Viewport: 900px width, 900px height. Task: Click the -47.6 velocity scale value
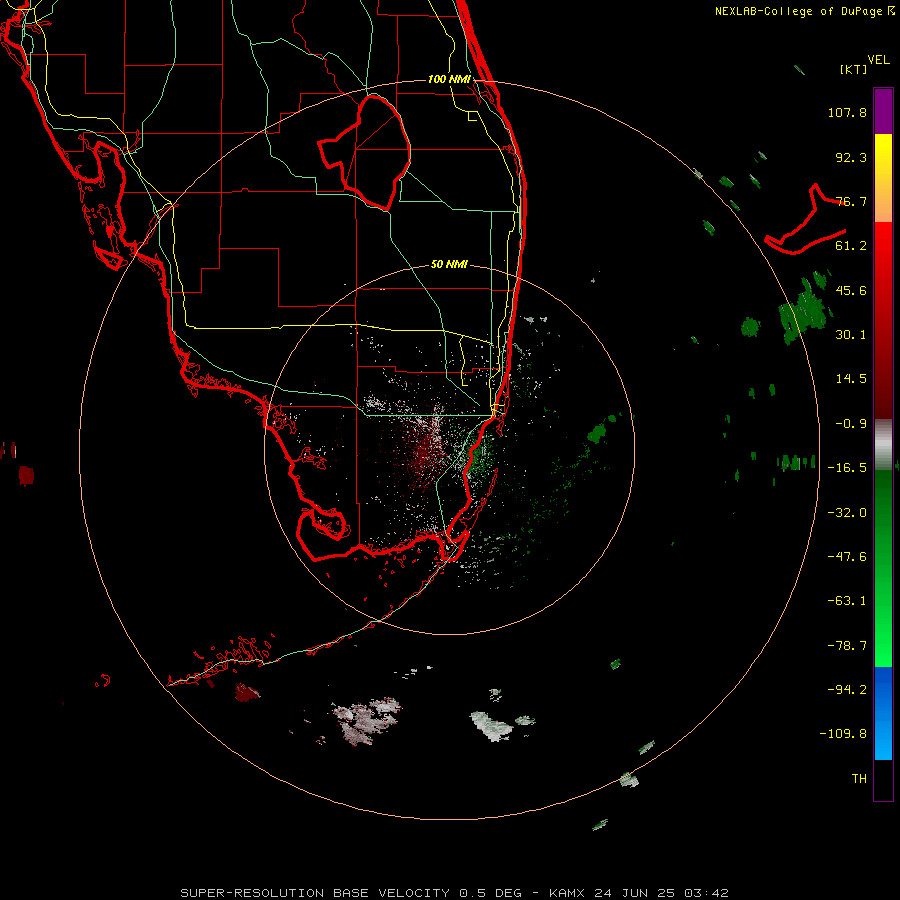pyautogui.click(x=847, y=557)
